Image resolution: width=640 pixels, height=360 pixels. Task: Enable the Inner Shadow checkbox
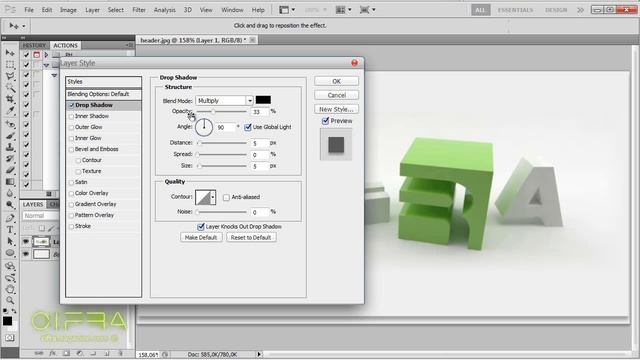click(x=71, y=116)
